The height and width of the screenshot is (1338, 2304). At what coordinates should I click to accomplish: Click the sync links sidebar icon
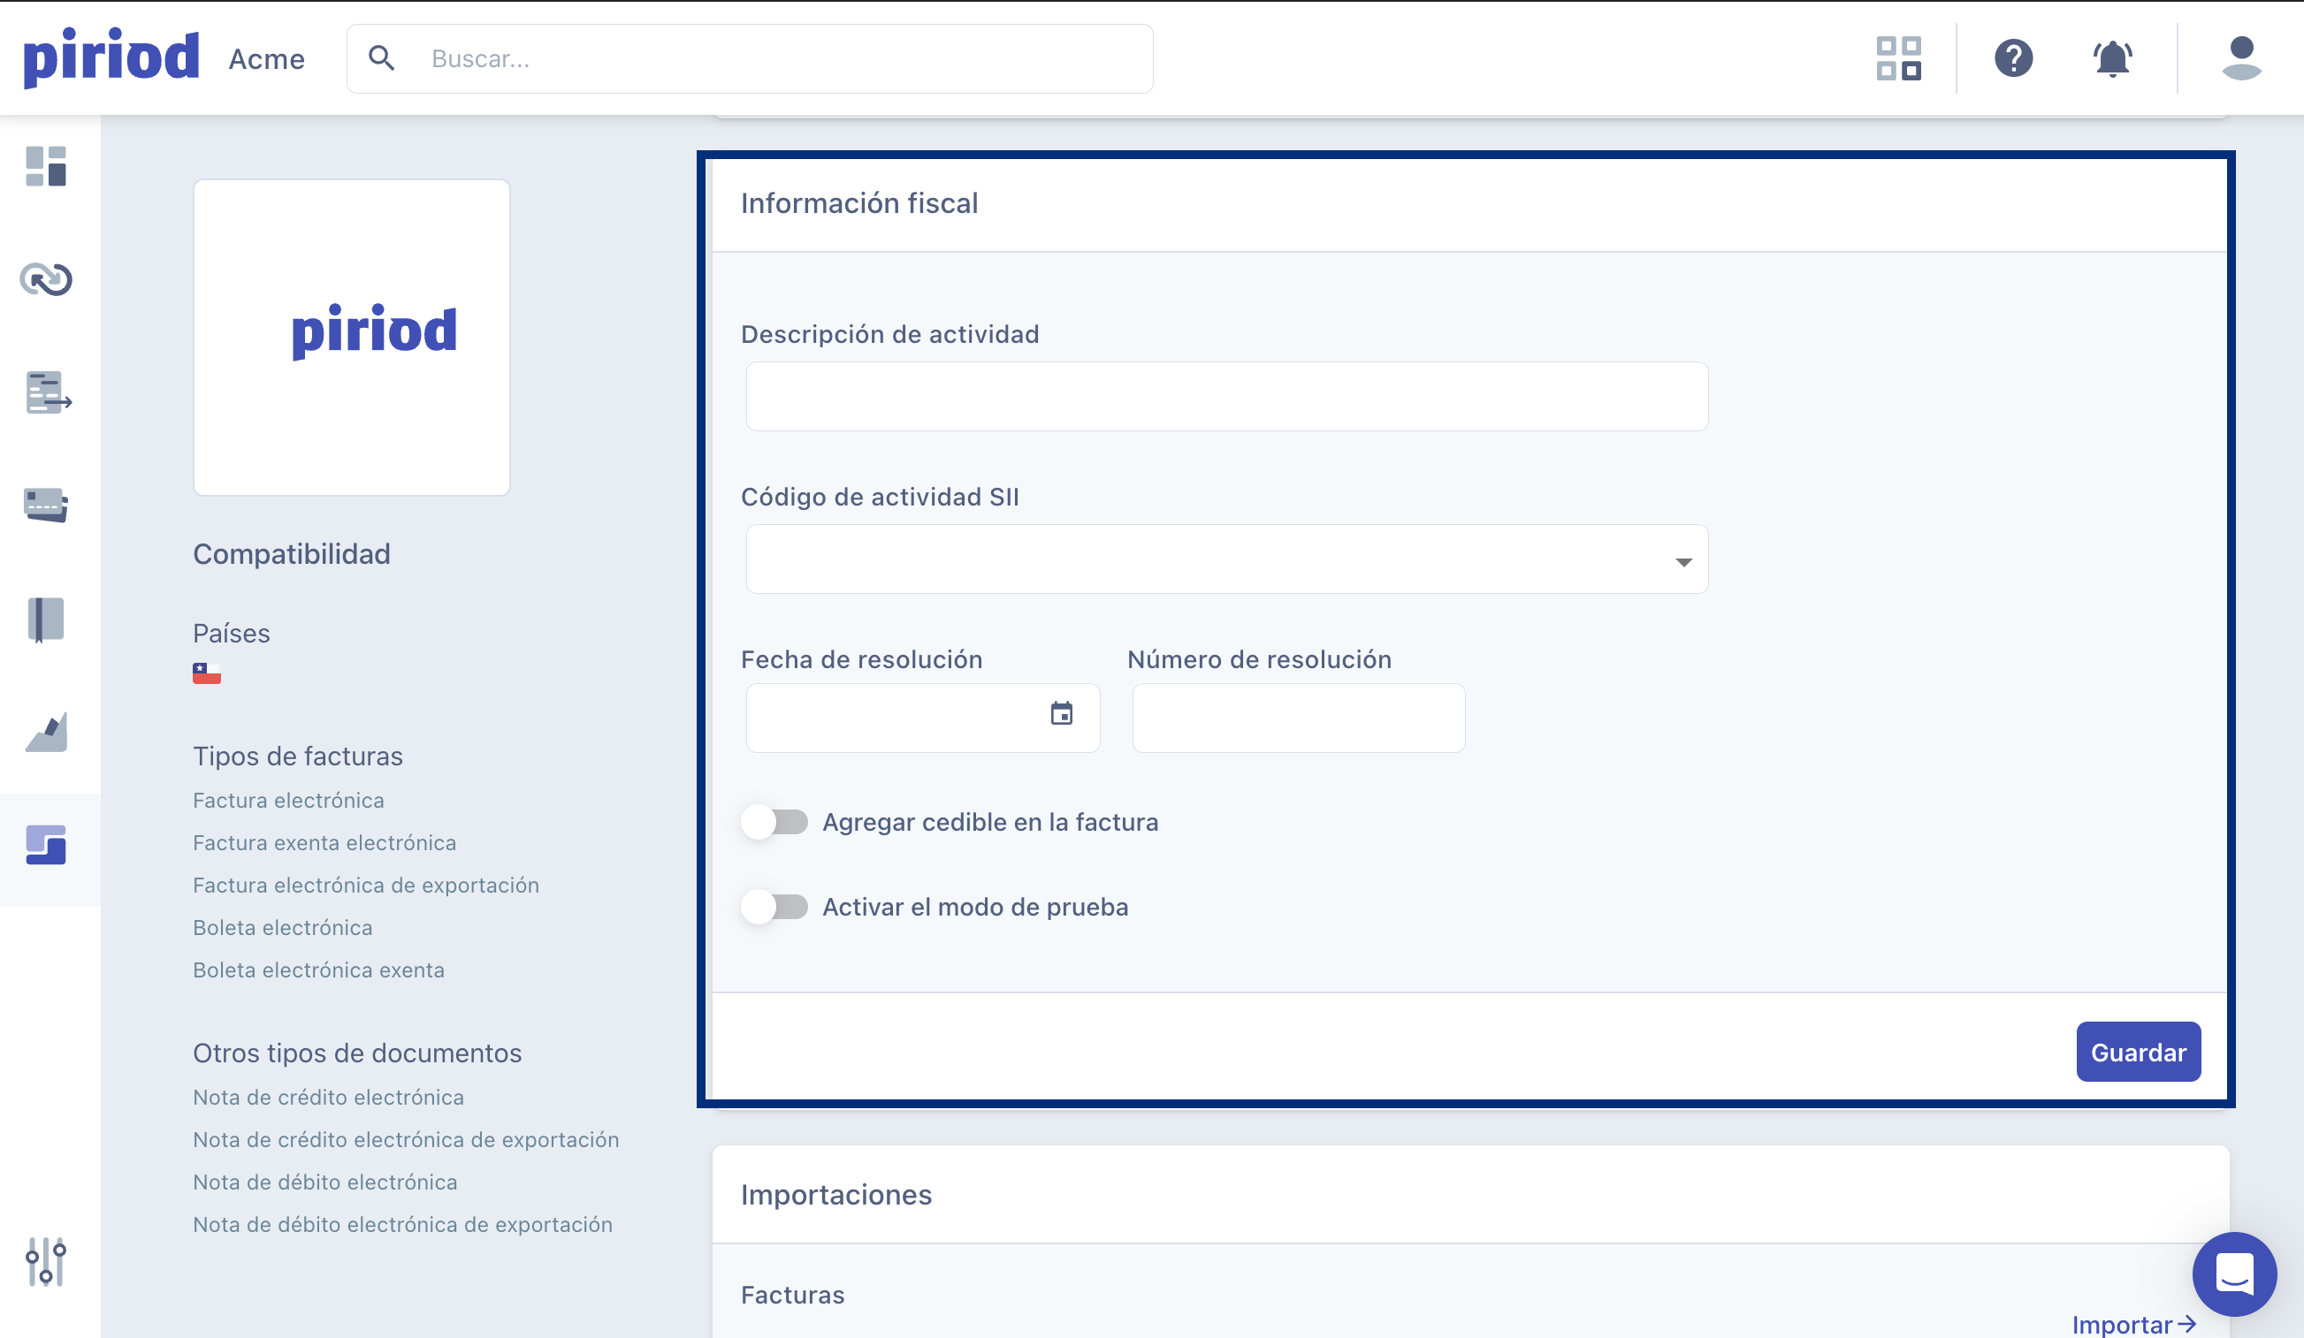(x=46, y=279)
